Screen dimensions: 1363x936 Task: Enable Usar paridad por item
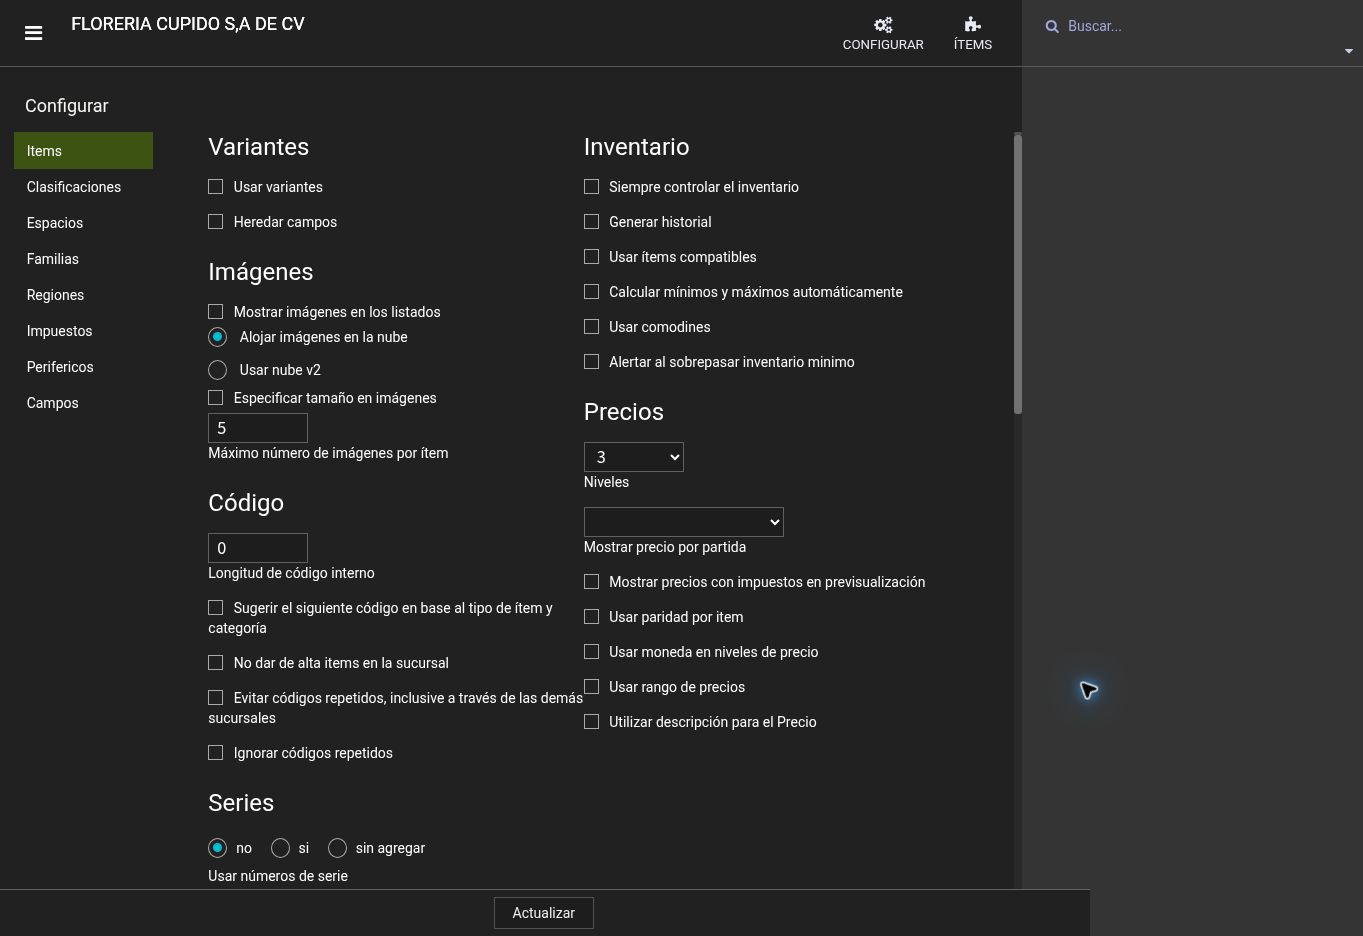(592, 617)
